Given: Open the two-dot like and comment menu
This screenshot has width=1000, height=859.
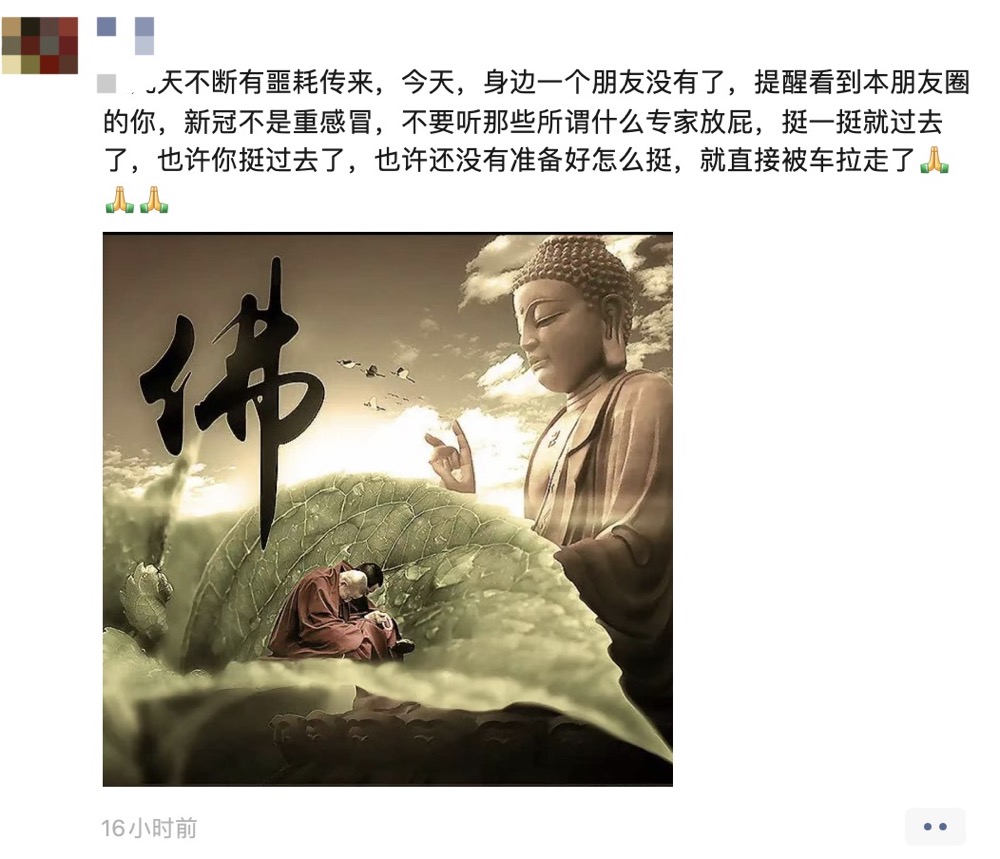Looking at the screenshot, I should [935, 826].
